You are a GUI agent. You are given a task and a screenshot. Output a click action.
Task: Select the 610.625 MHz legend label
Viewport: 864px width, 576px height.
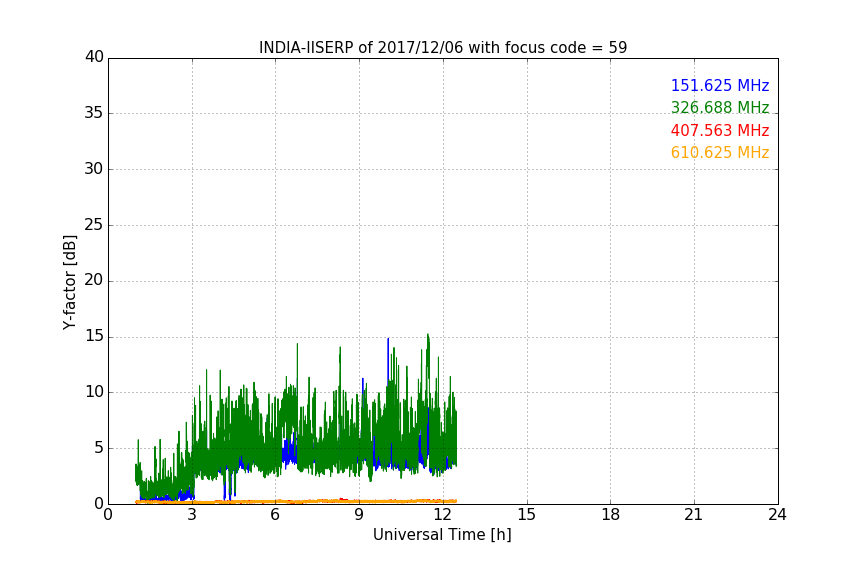[x=720, y=153]
